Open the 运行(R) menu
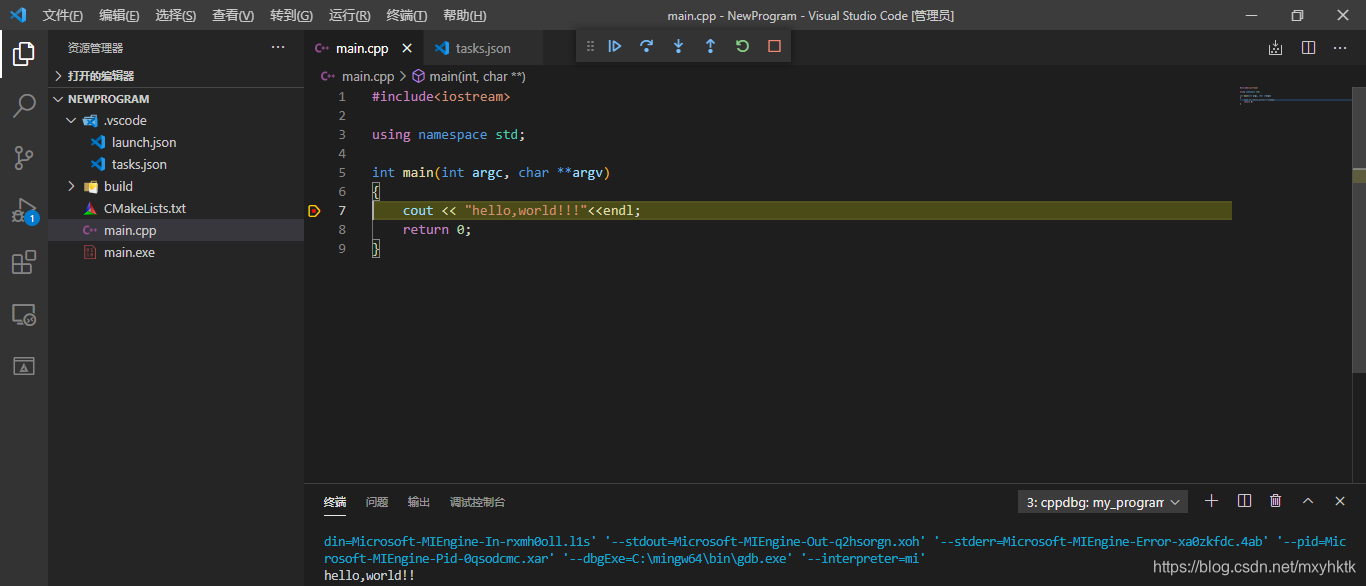 click(349, 15)
